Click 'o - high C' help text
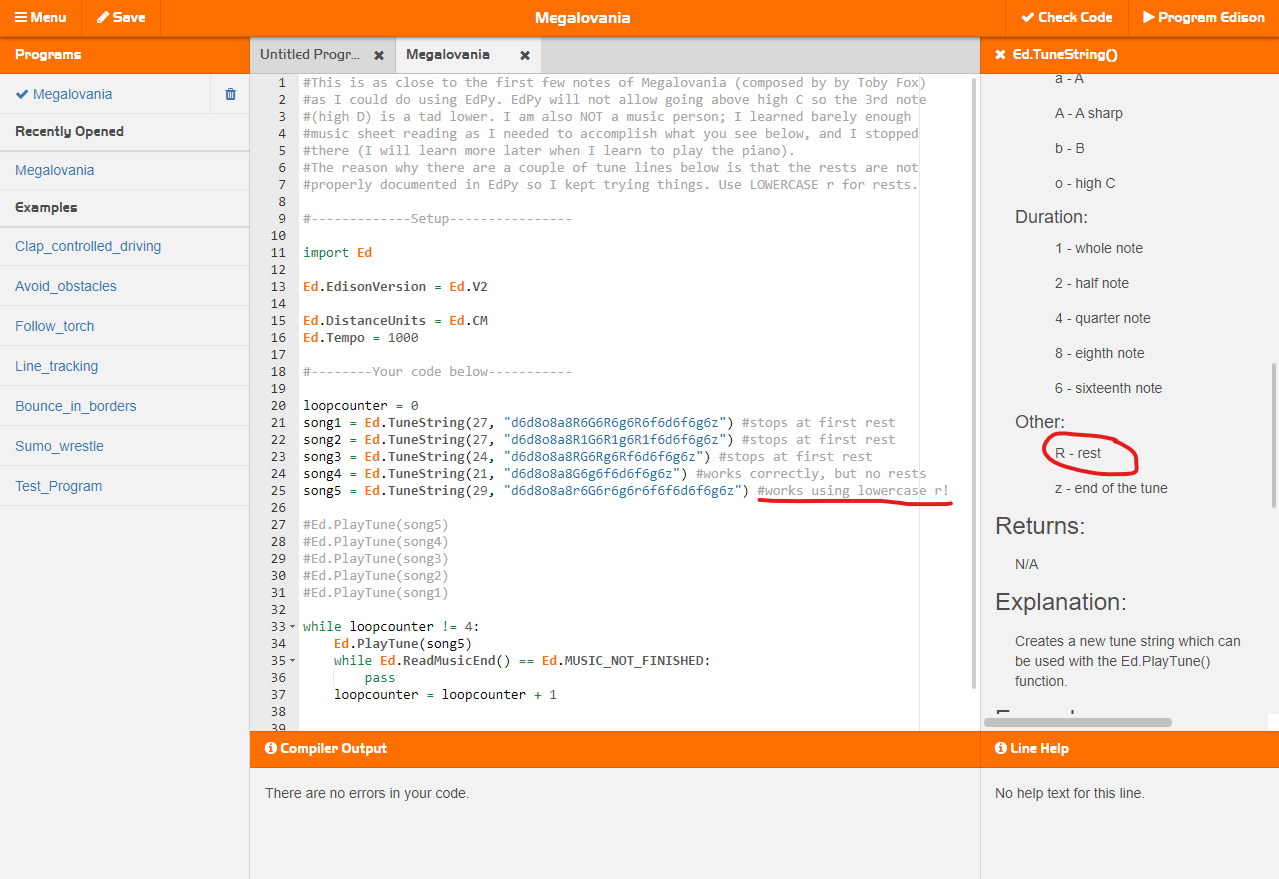This screenshot has height=879, width=1279. point(1085,183)
